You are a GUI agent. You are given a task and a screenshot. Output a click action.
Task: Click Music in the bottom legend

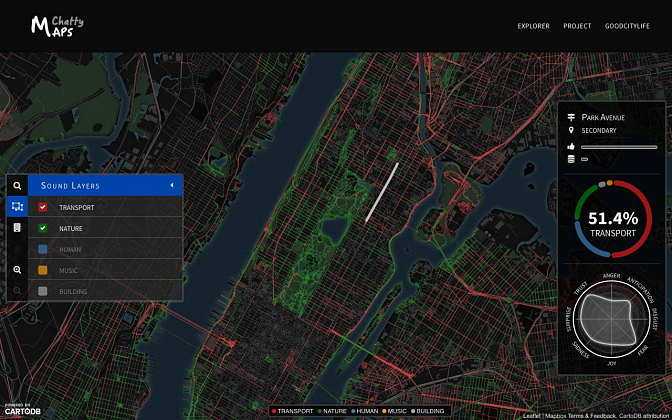394,411
